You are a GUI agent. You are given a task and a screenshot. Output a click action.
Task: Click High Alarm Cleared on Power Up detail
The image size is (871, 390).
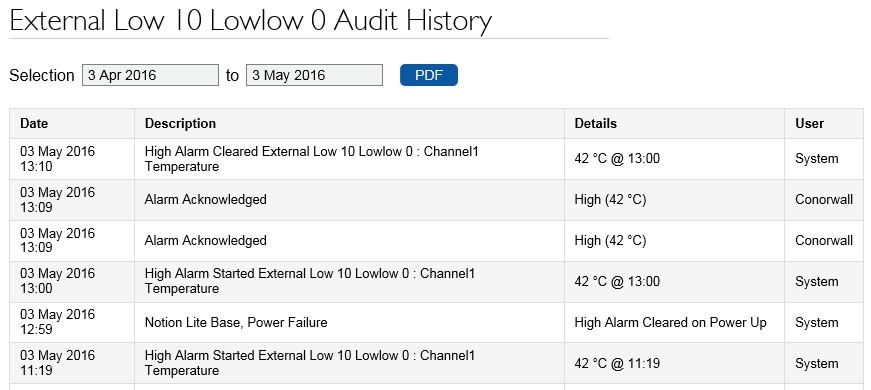click(670, 322)
